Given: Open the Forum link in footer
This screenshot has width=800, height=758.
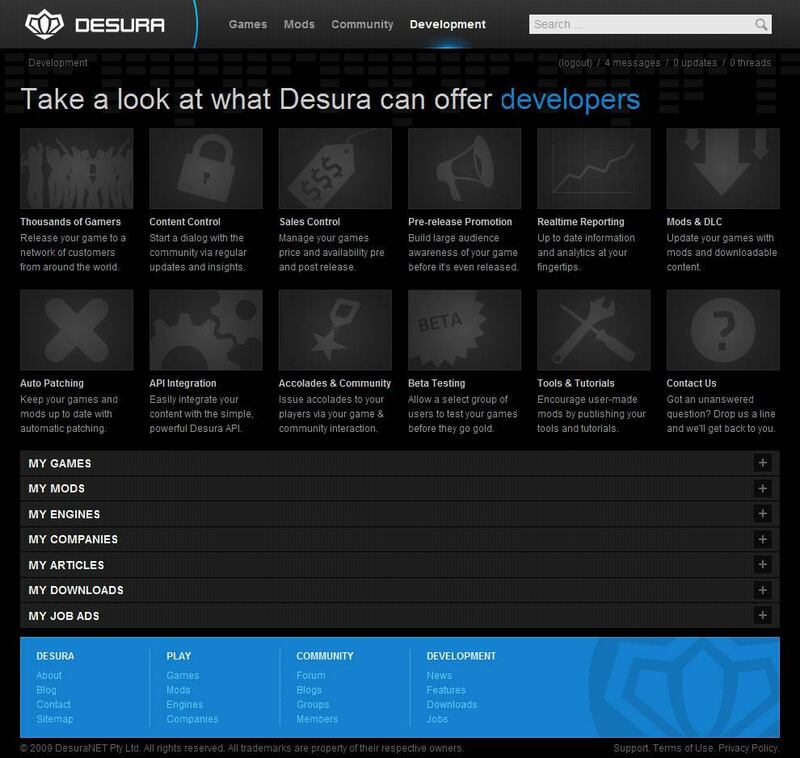Looking at the screenshot, I should tap(311, 675).
